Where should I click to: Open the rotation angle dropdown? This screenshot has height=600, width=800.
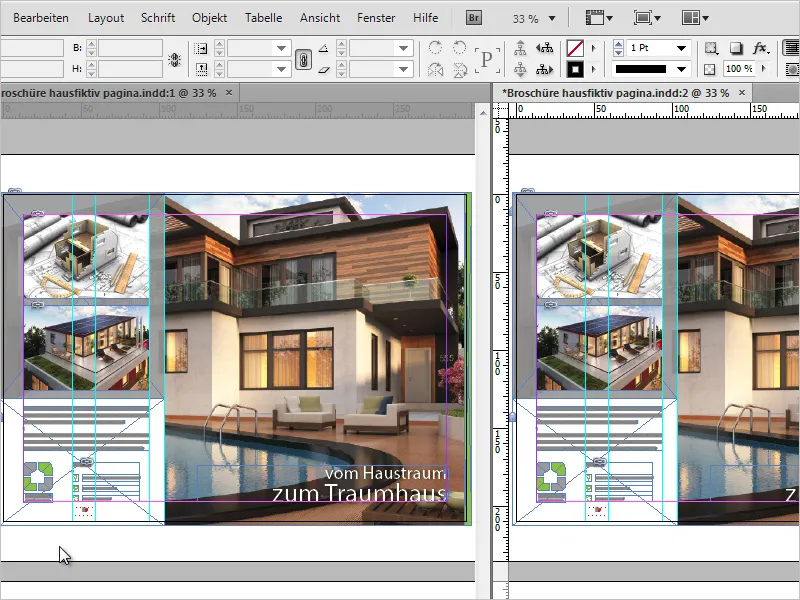(404, 48)
